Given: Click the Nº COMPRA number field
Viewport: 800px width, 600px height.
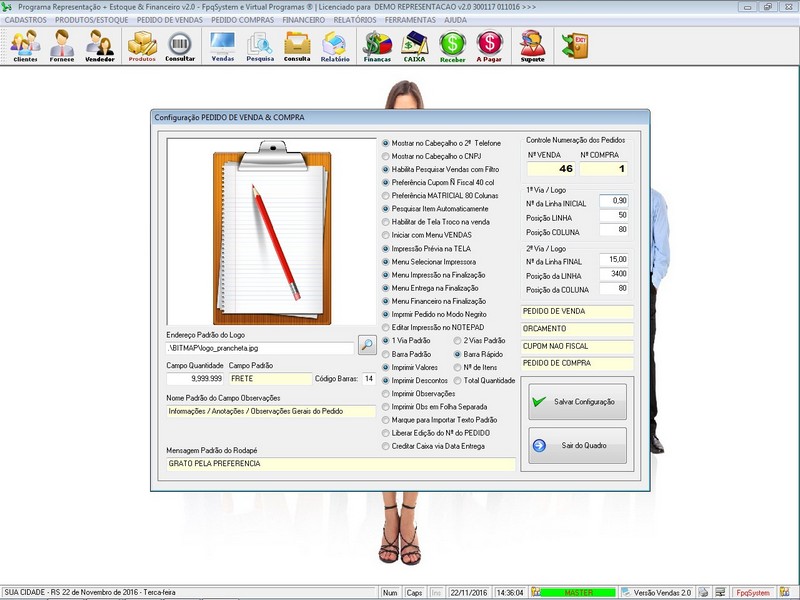Looking at the screenshot, I should coord(604,169).
